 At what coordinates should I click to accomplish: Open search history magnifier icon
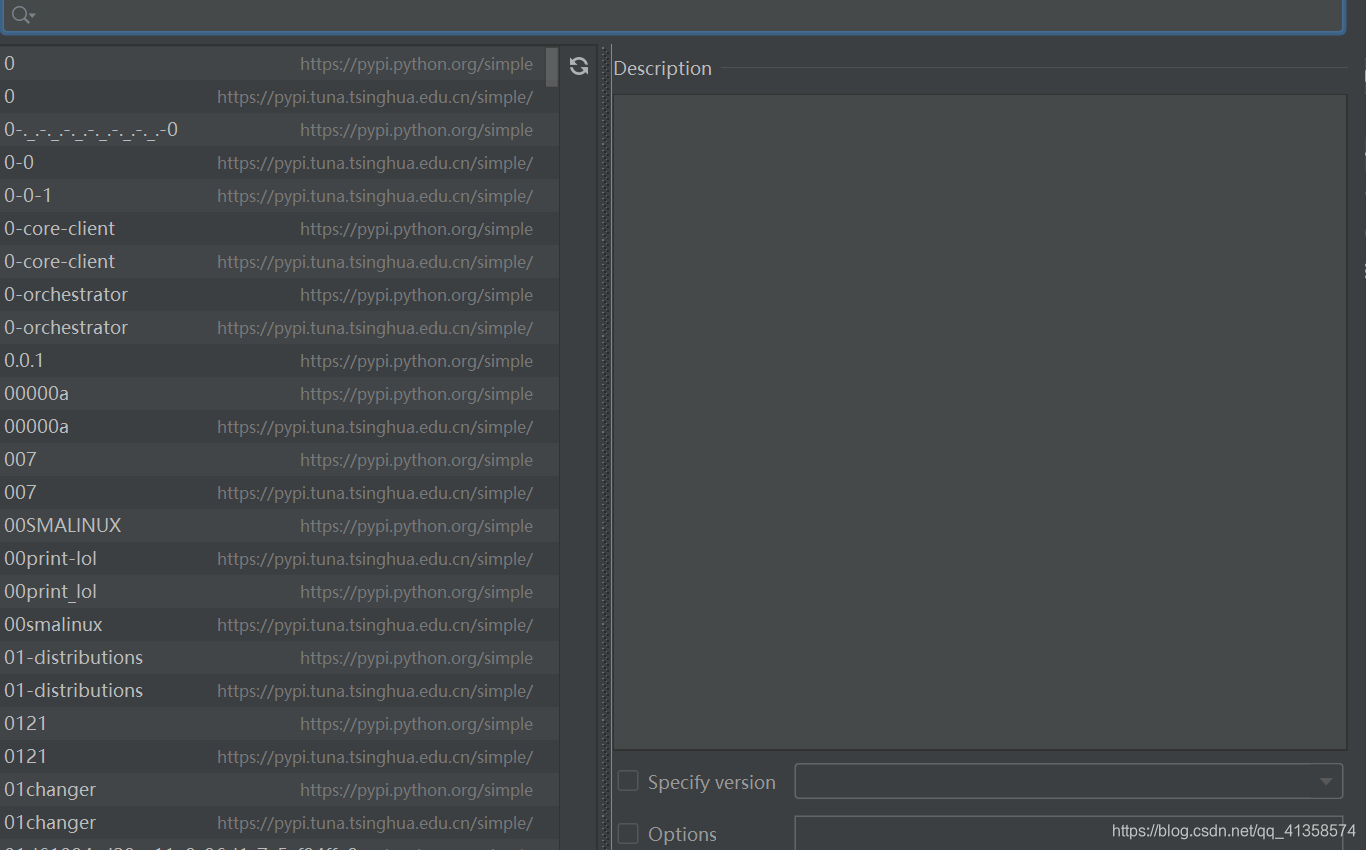tap(23, 15)
